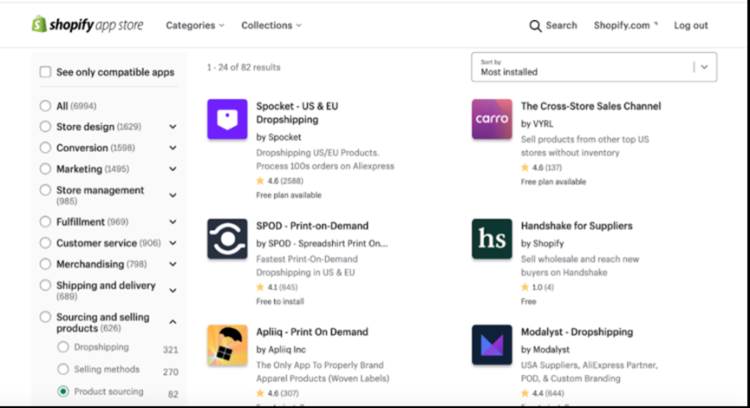Open the Shopify app store logo
The height and width of the screenshot is (408, 750).
click(88, 24)
